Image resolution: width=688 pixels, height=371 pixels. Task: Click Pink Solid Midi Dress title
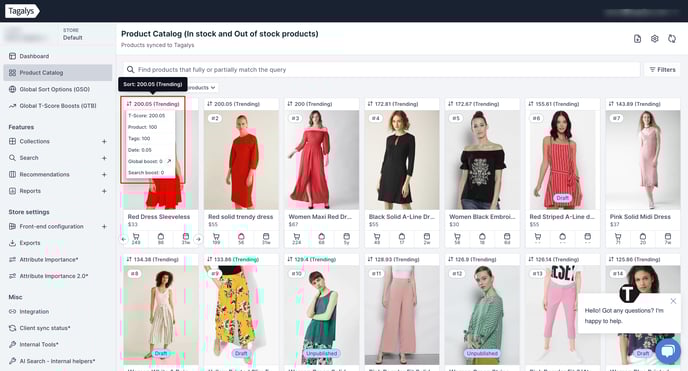click(x=640, y=217)
